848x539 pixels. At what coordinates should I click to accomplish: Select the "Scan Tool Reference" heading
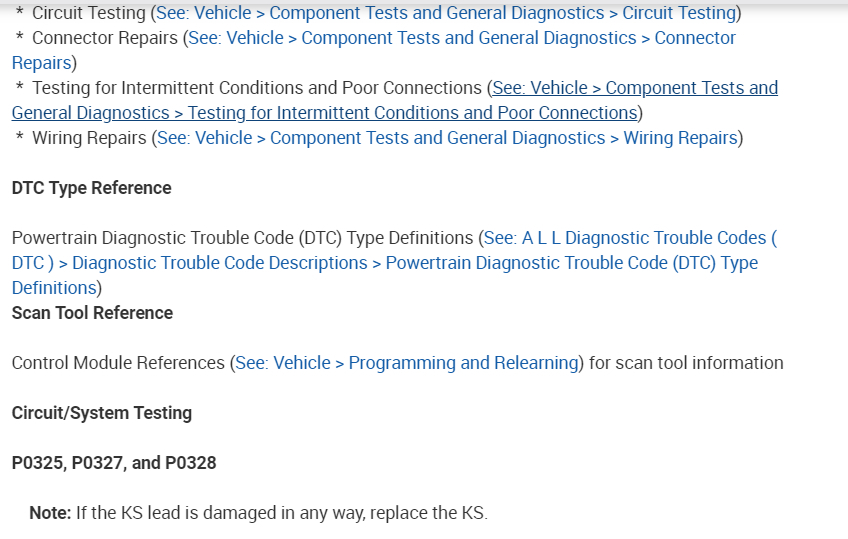click(x=92, y=313)
